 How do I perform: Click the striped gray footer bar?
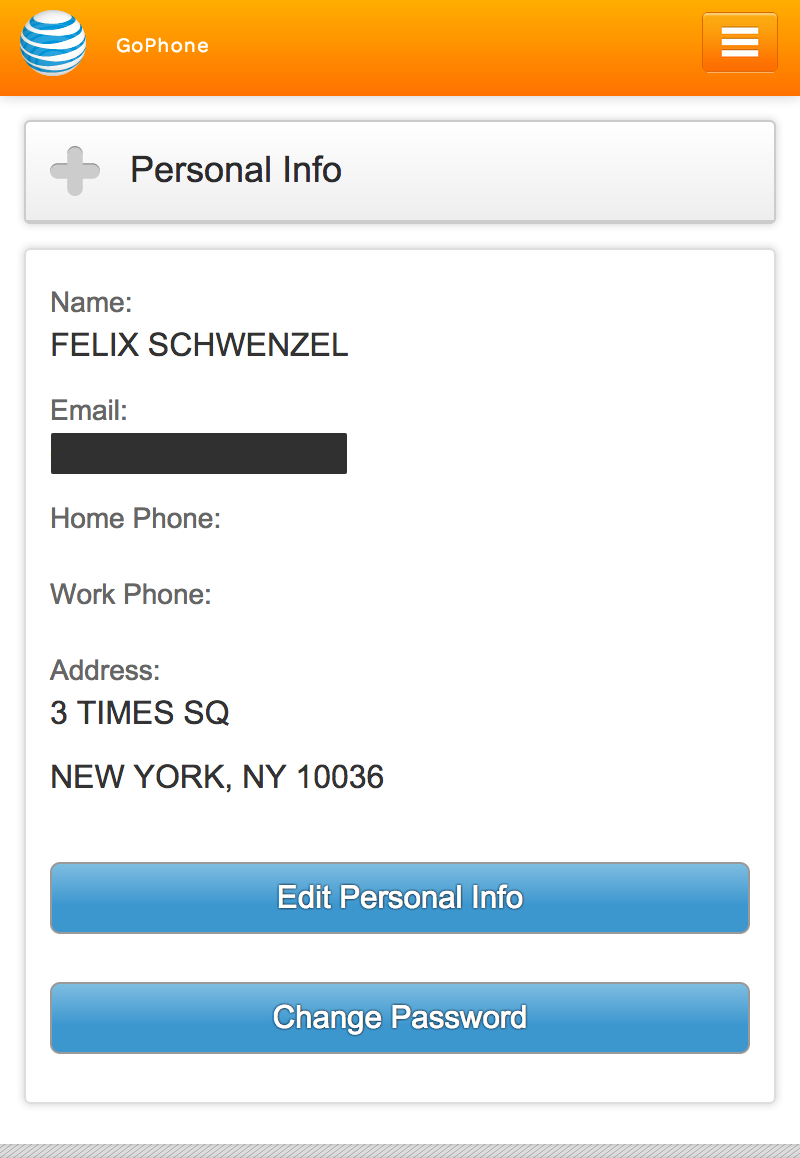(x=400, y=1151)
